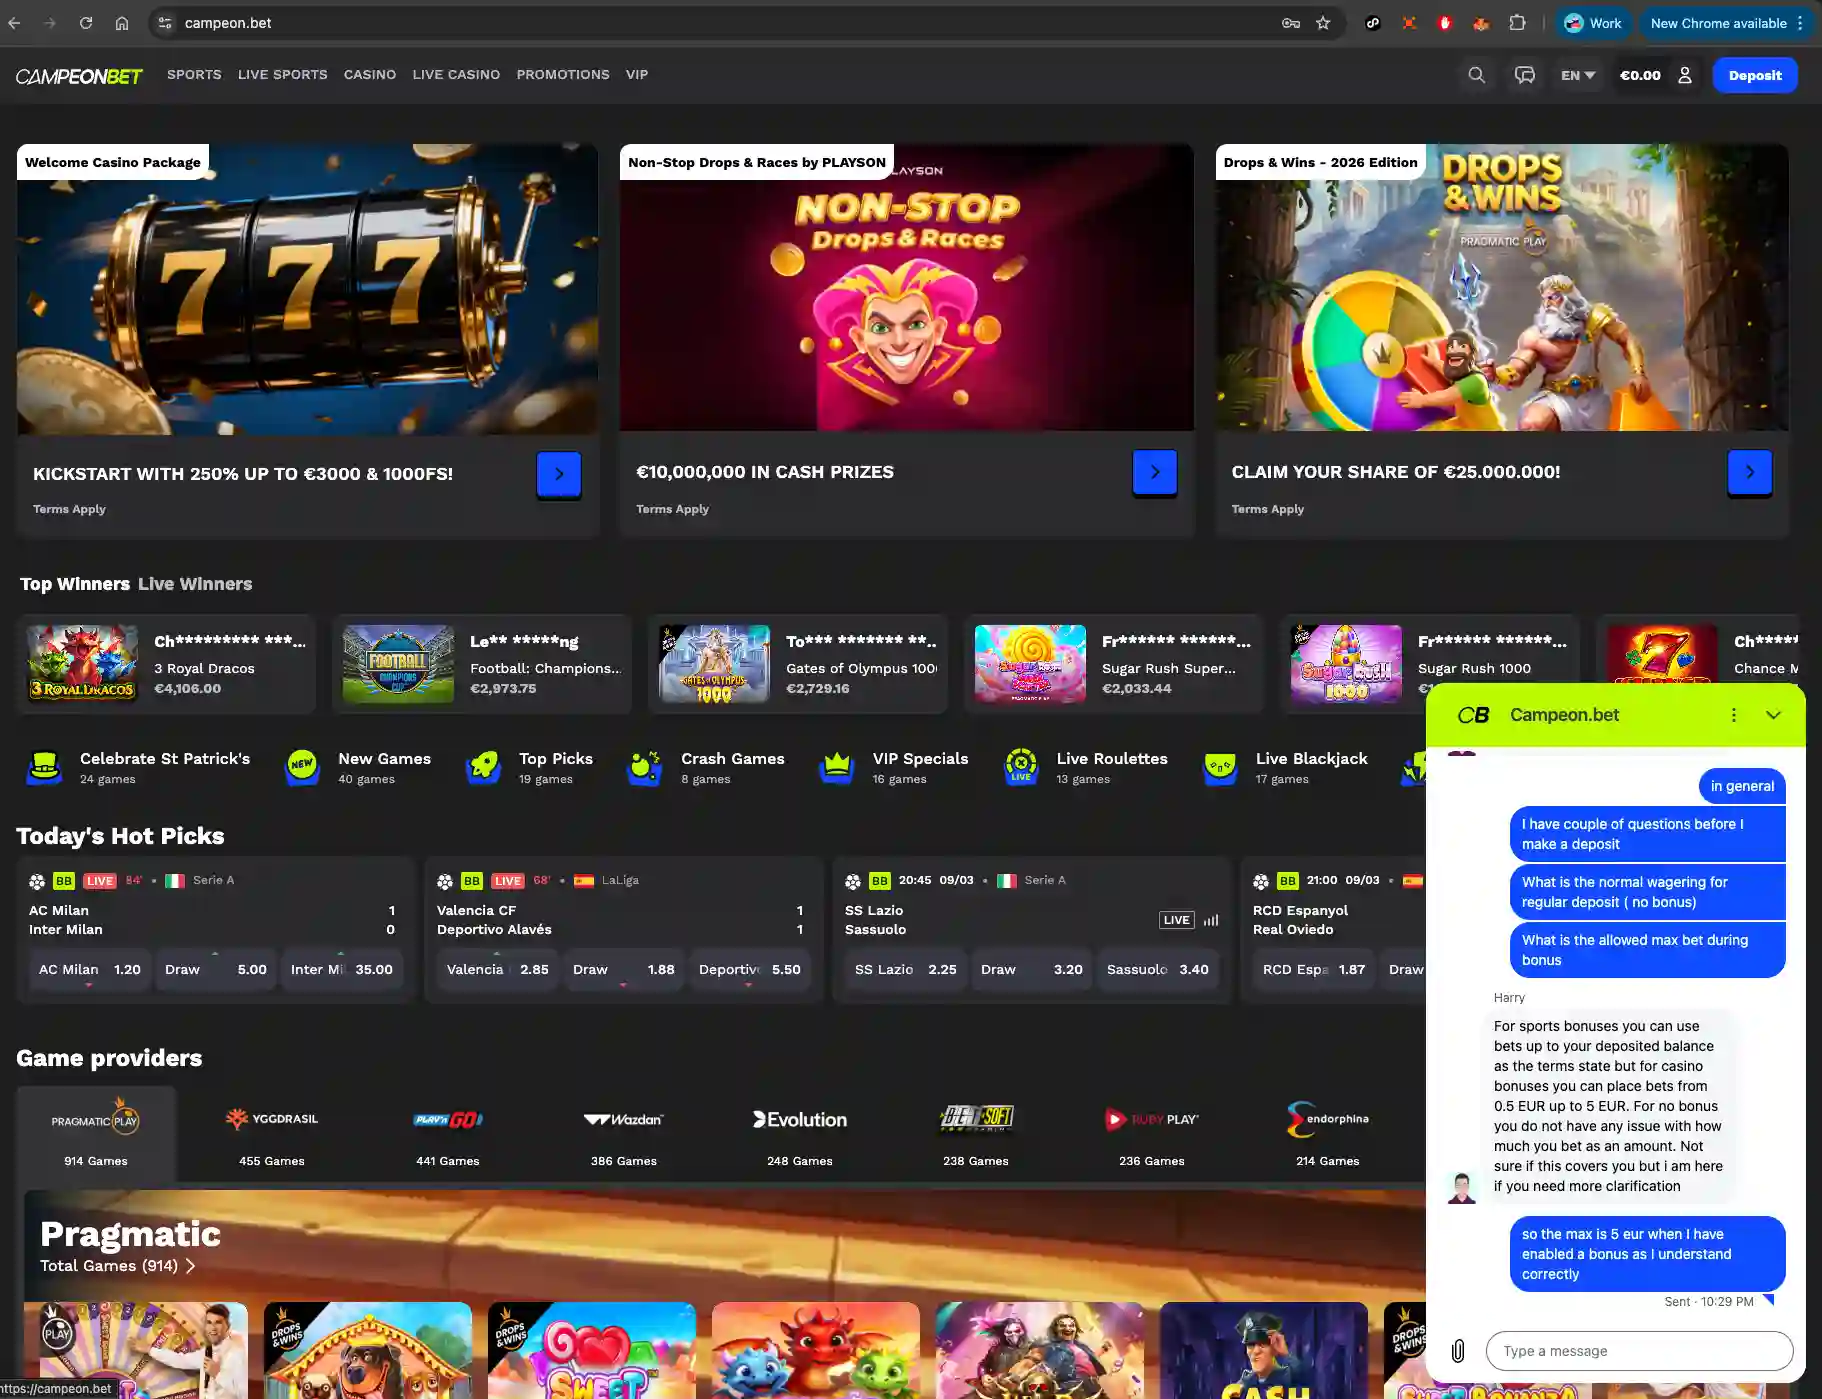1822x1399 pixels.
Task: Open the LIVE CASINO menu item
Action: (x=456, y=75)
